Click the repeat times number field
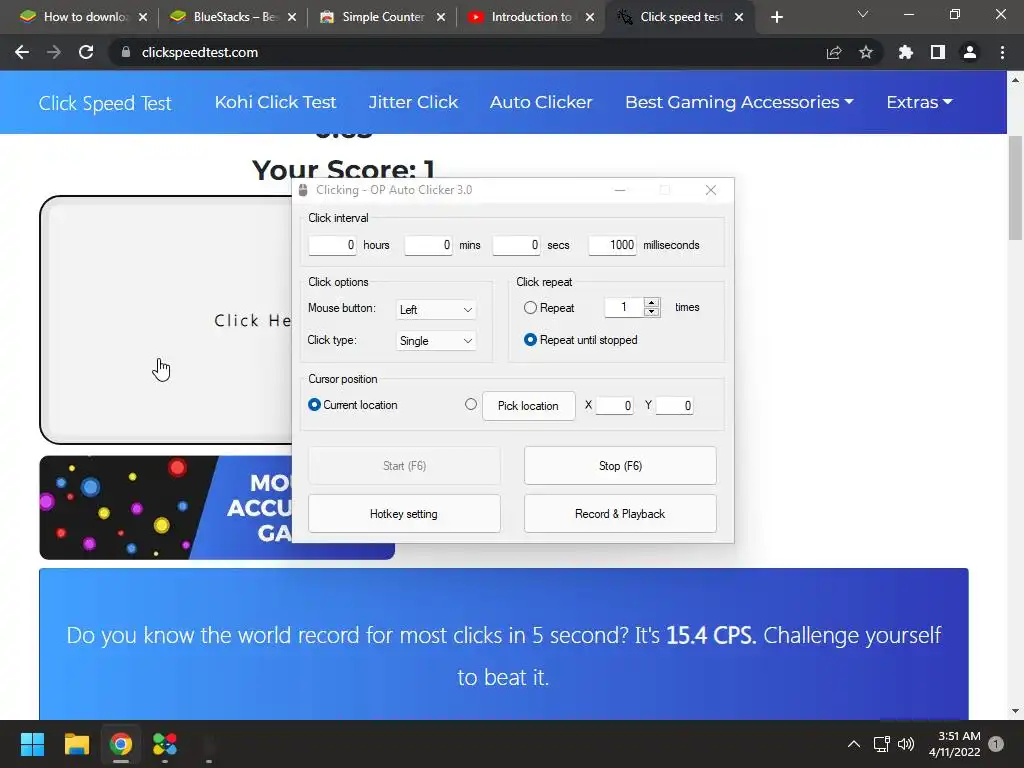This screenshot has height=768, width=1024. coord(624,307)
